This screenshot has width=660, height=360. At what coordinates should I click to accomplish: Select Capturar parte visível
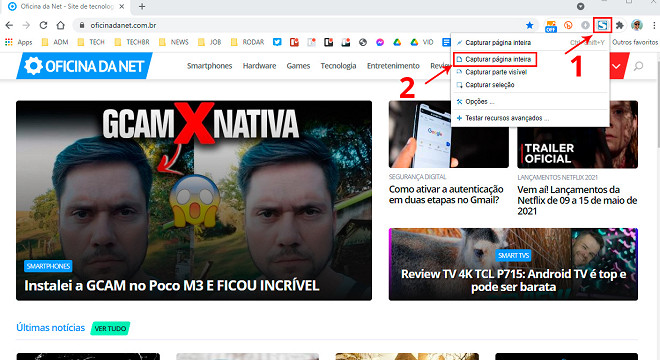(530, 72)
